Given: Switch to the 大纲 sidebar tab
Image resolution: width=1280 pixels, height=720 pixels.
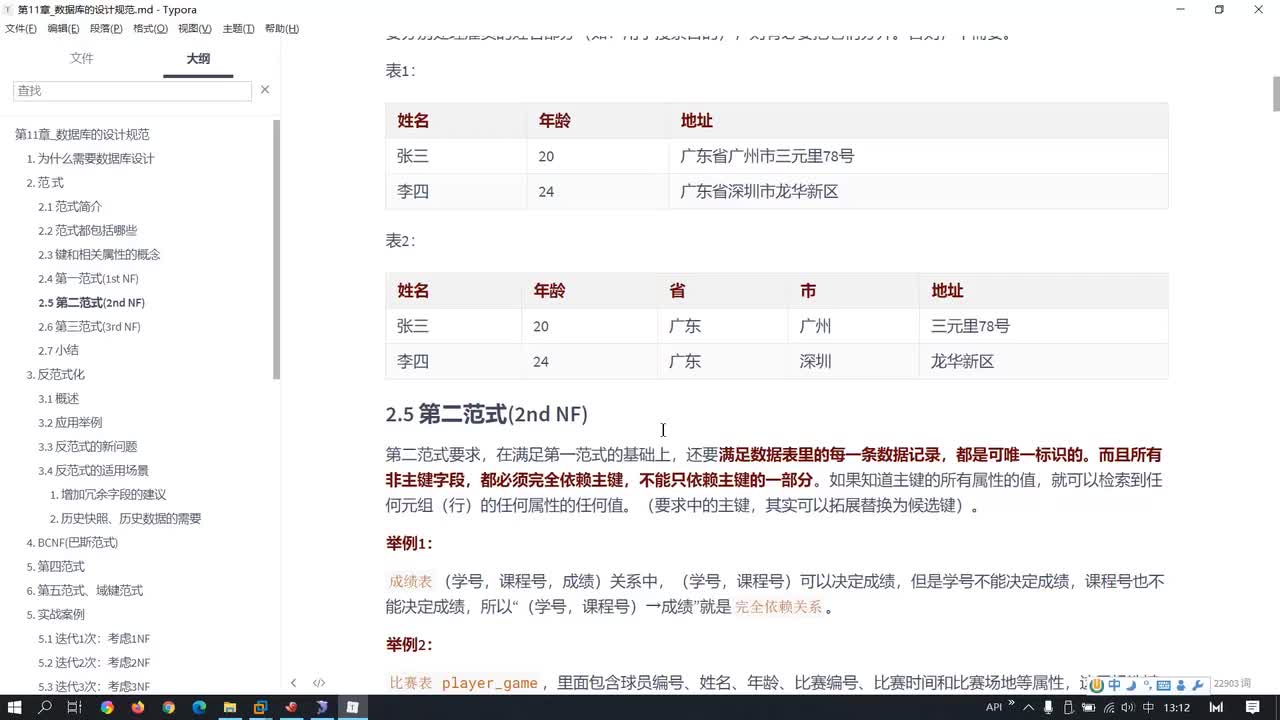Looking at the screenshot, I should pos(198,59).
